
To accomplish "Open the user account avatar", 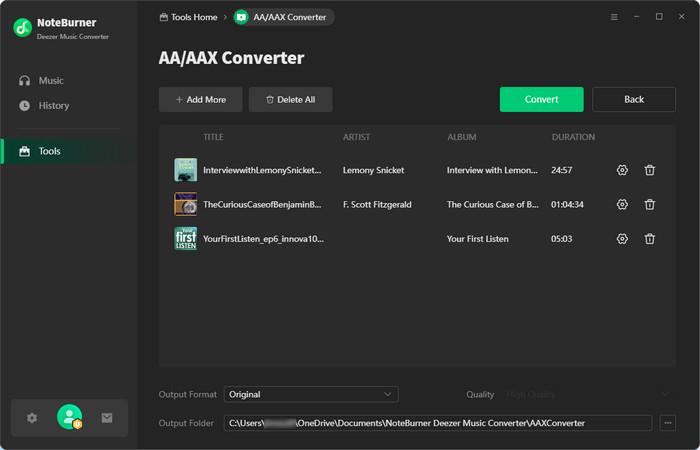I will coord(69,417).
